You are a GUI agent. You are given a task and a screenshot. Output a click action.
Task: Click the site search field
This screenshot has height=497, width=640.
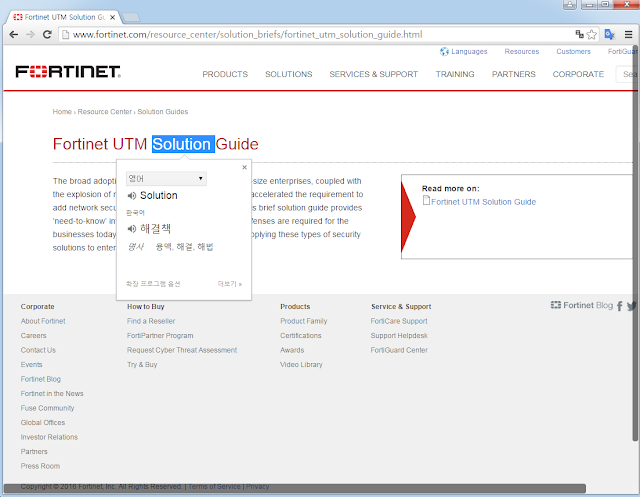627,74
